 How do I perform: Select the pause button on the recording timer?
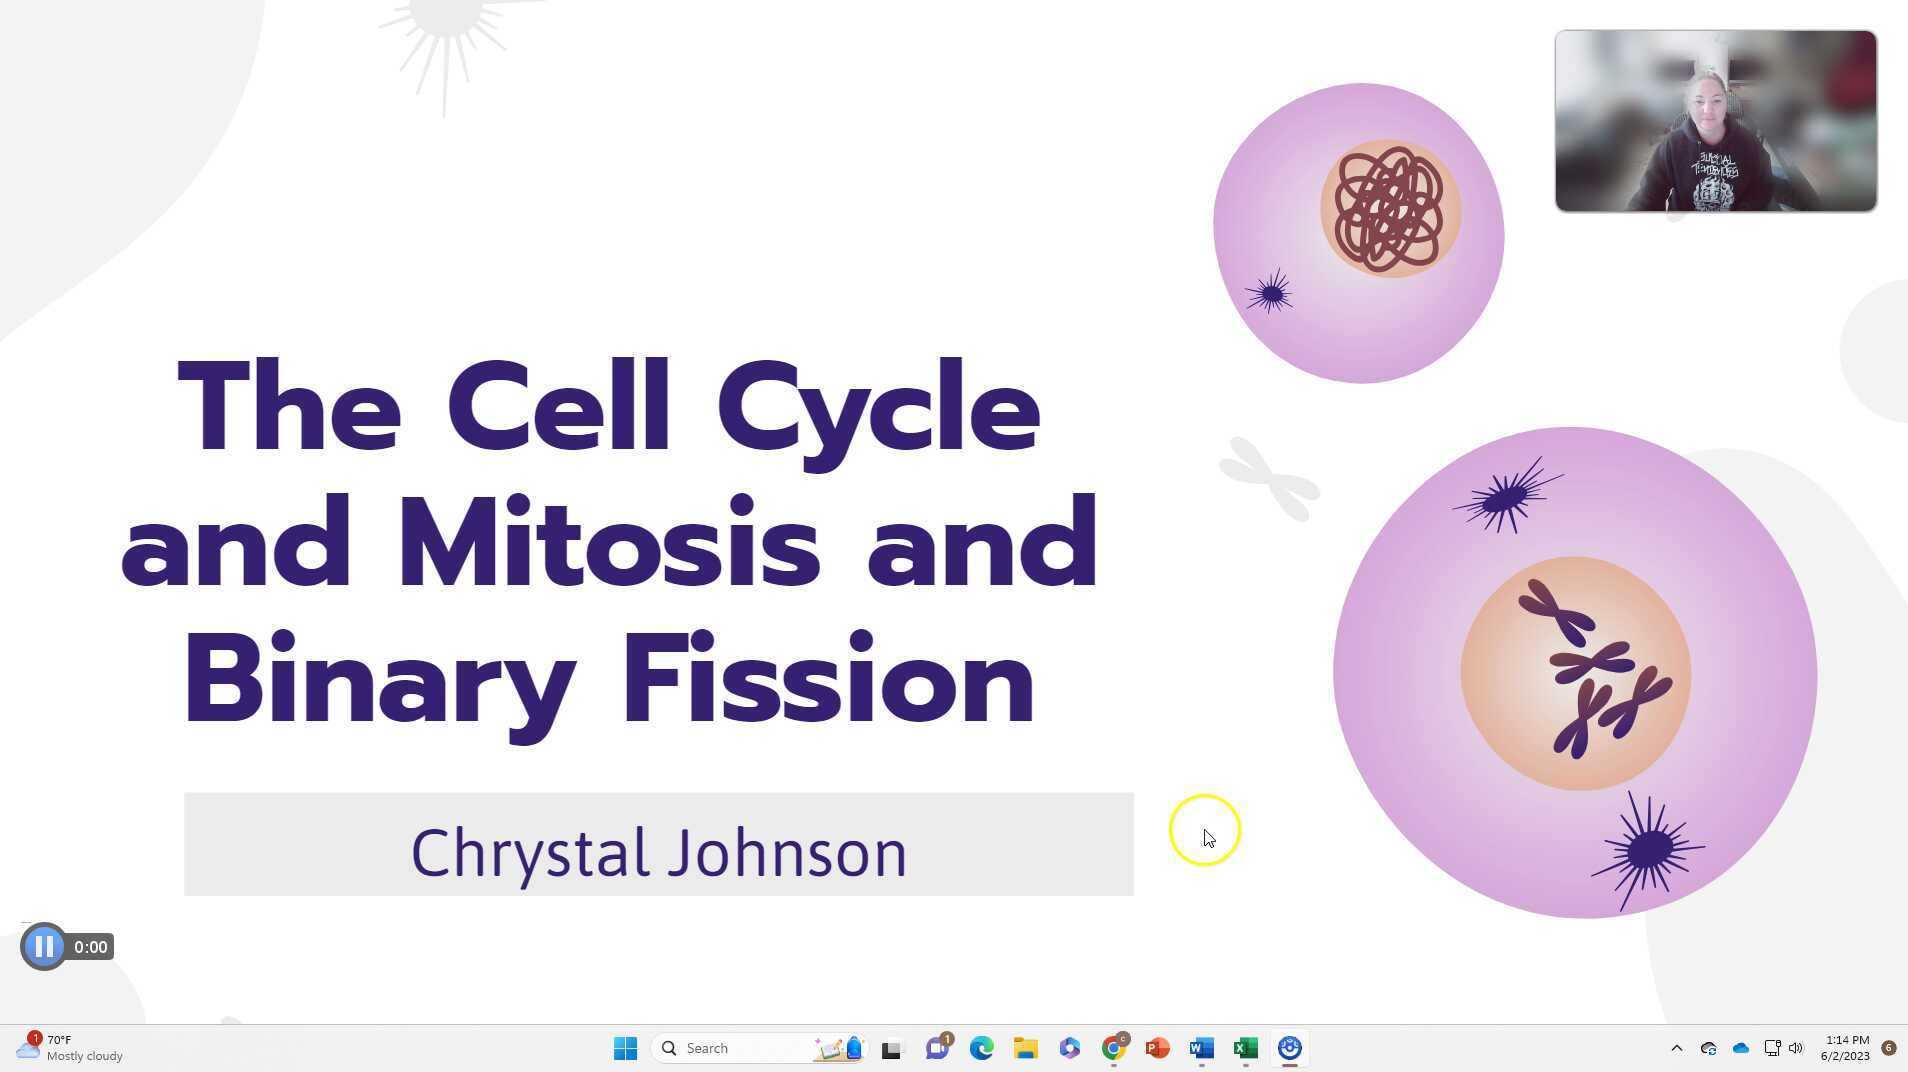(x=44, y=946)
